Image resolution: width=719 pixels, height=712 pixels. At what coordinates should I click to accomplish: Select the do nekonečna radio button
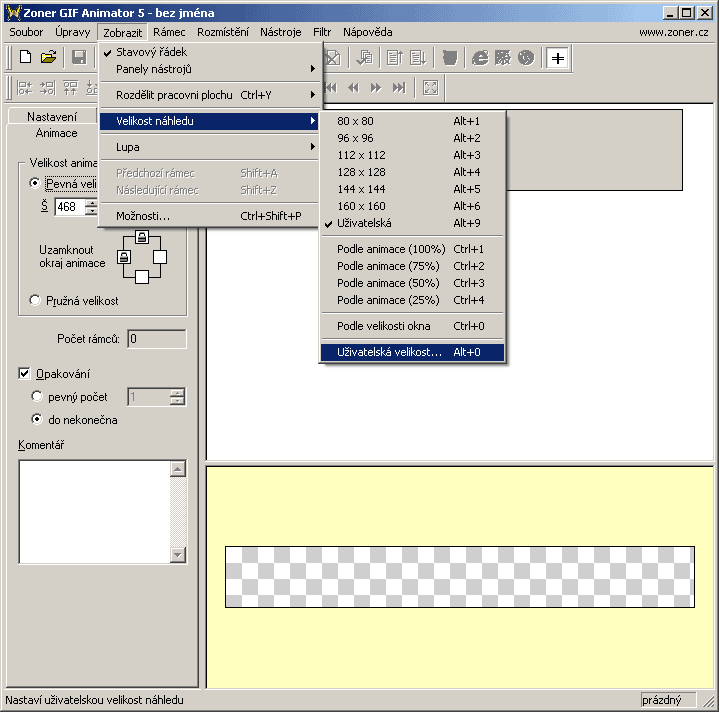37,419
